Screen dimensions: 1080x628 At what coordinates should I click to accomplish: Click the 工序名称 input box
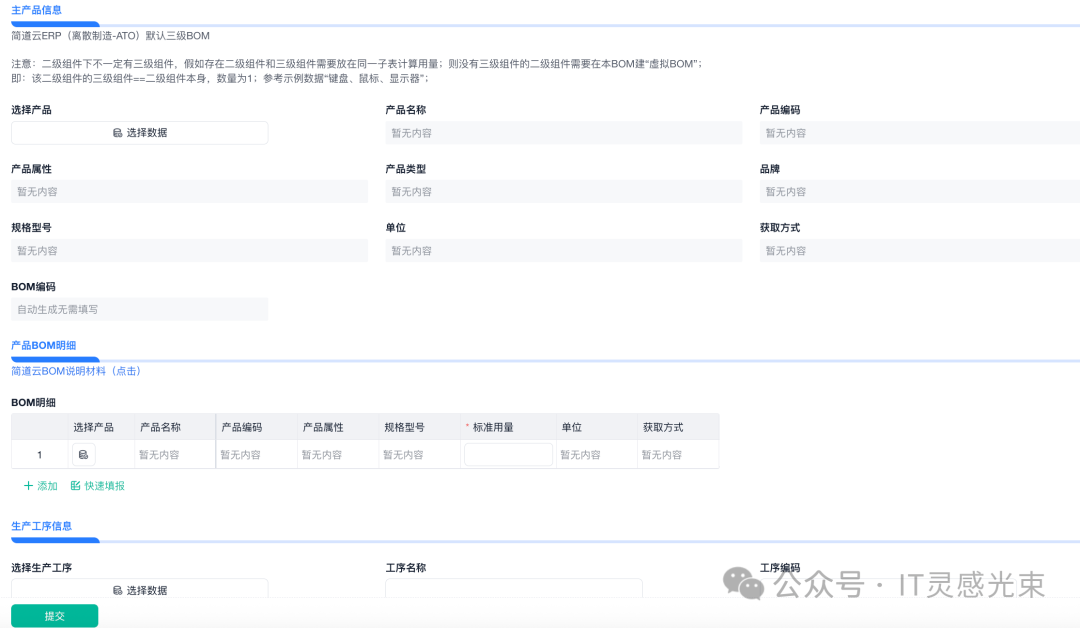(x=513, y=589)
